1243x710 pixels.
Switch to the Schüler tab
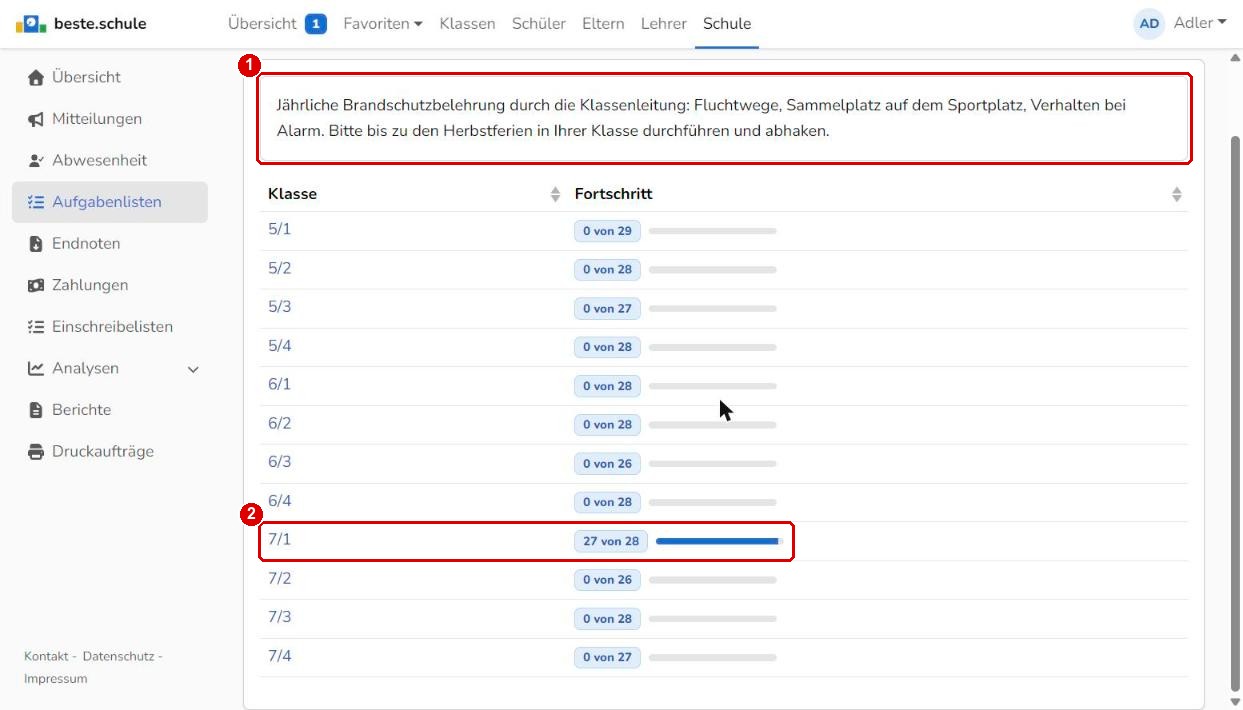539,24
